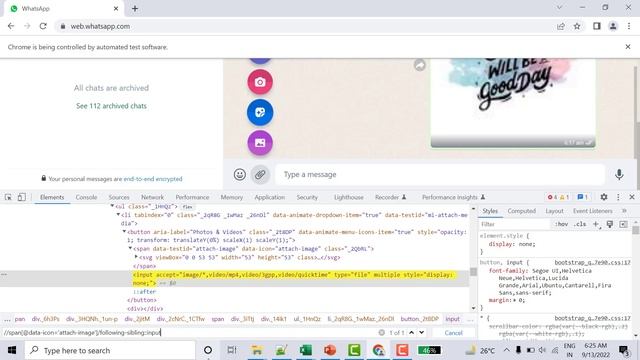Reload the WhatsApp page
Viewport: 640px width, 360px height.
pyautogui.click(x=43, y=26)
